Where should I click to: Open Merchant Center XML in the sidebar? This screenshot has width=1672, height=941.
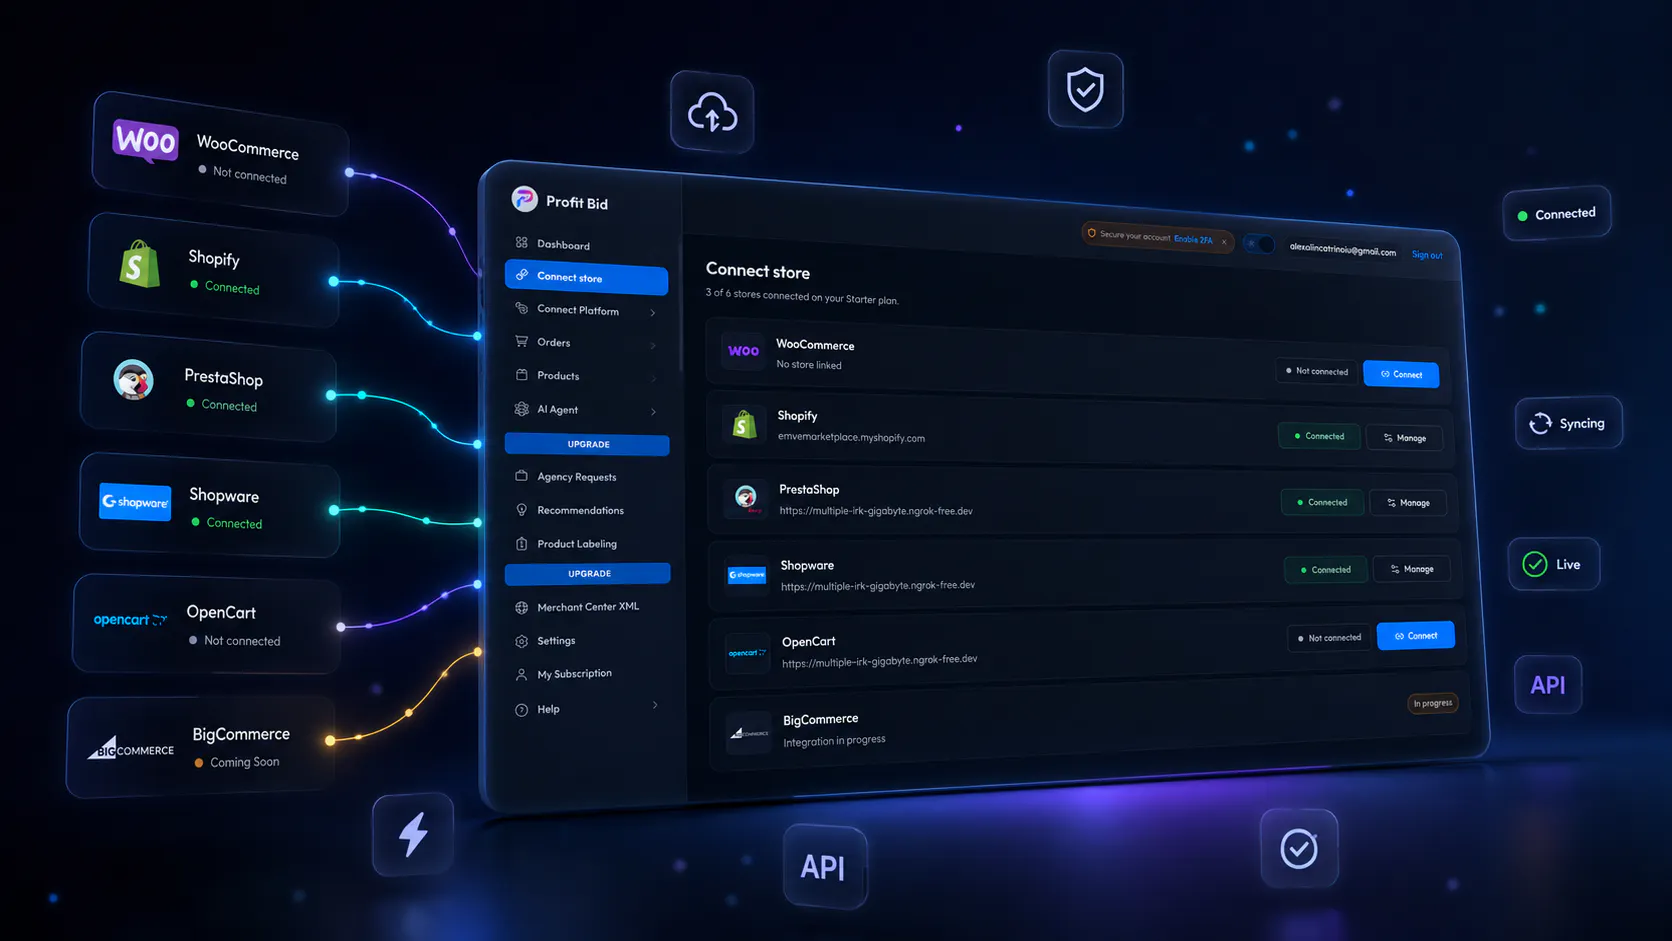pyautogui.click(x=588, y=607)
